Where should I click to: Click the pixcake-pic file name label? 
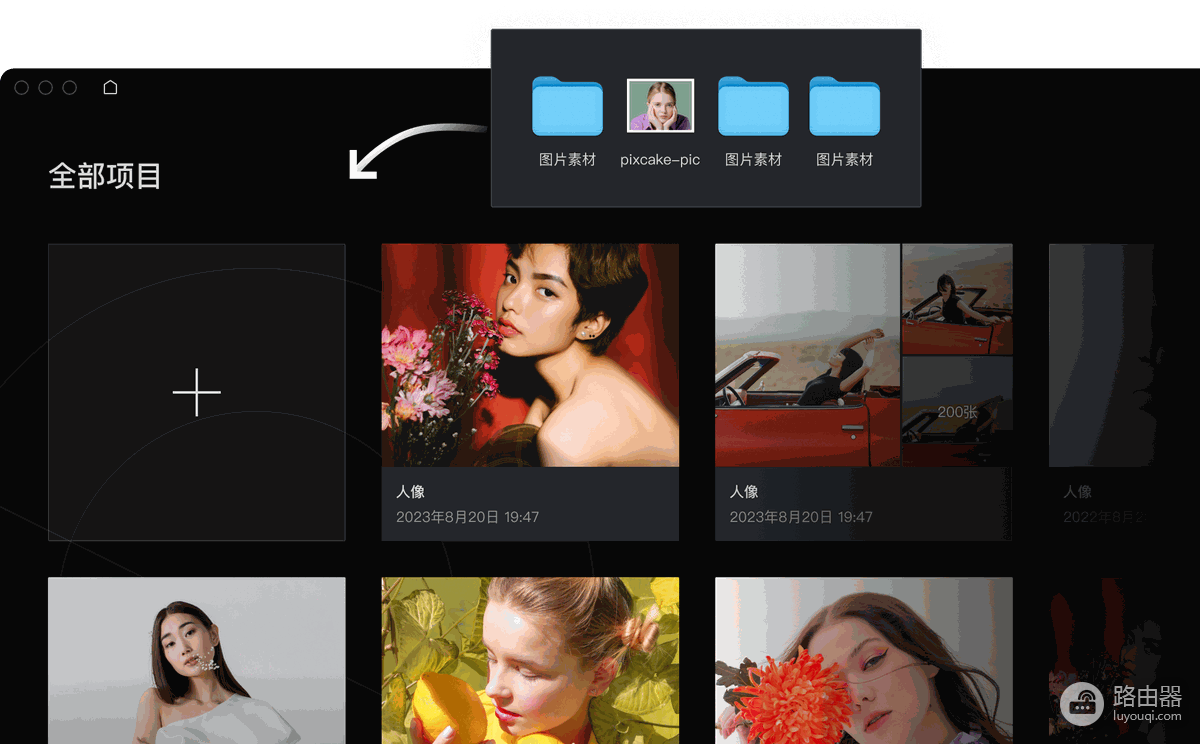660,160
